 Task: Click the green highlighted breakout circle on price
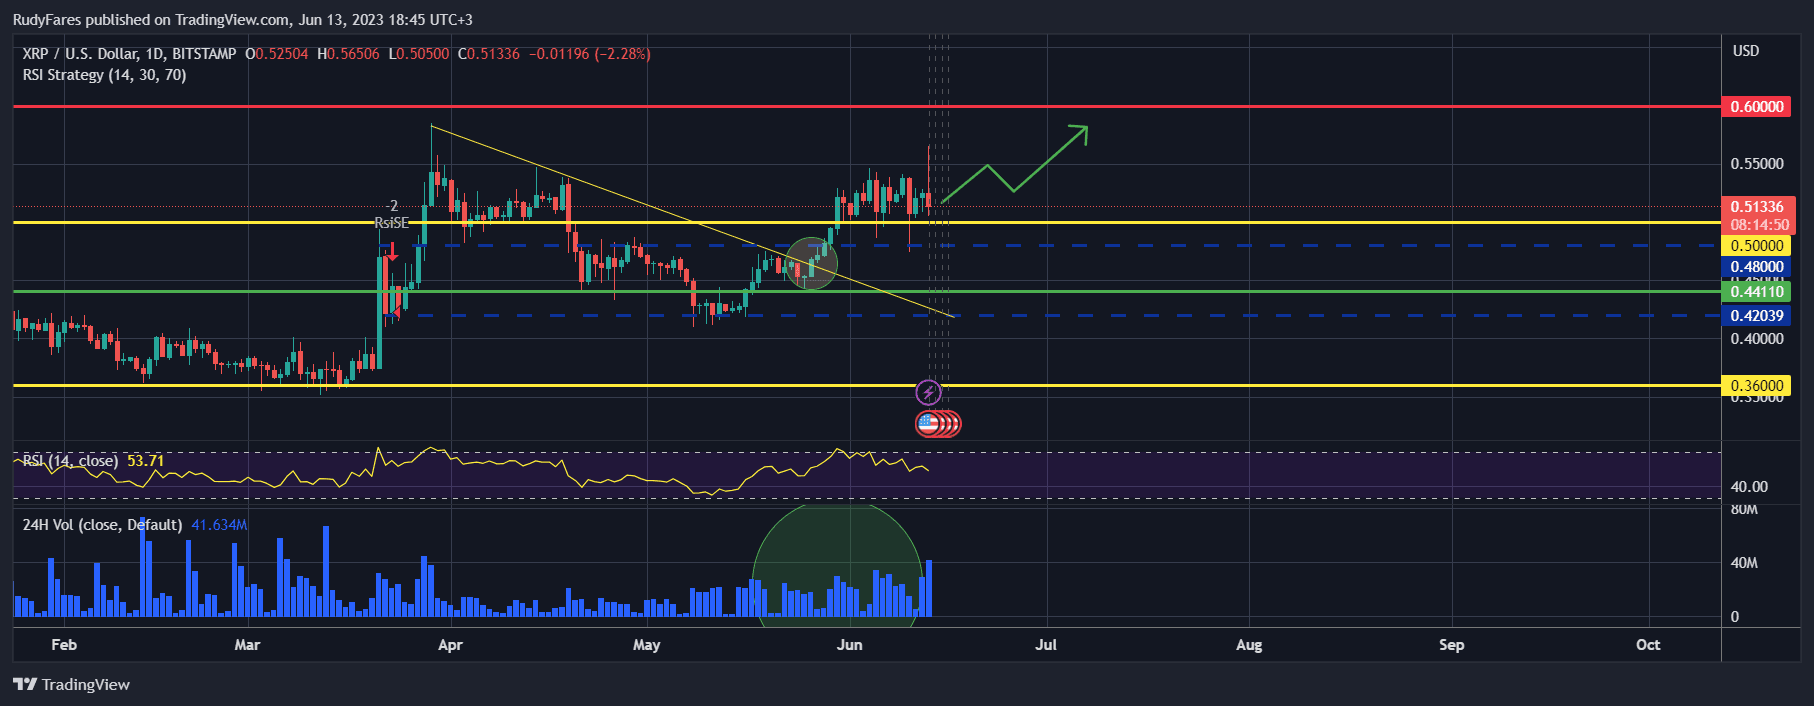810,264
